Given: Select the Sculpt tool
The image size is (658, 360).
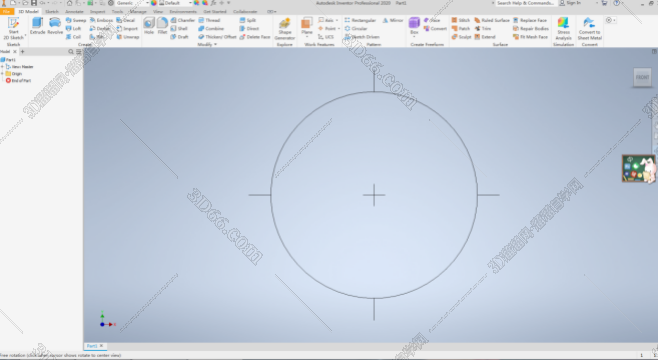Looking at the screenshot, I should coord(461,37).
